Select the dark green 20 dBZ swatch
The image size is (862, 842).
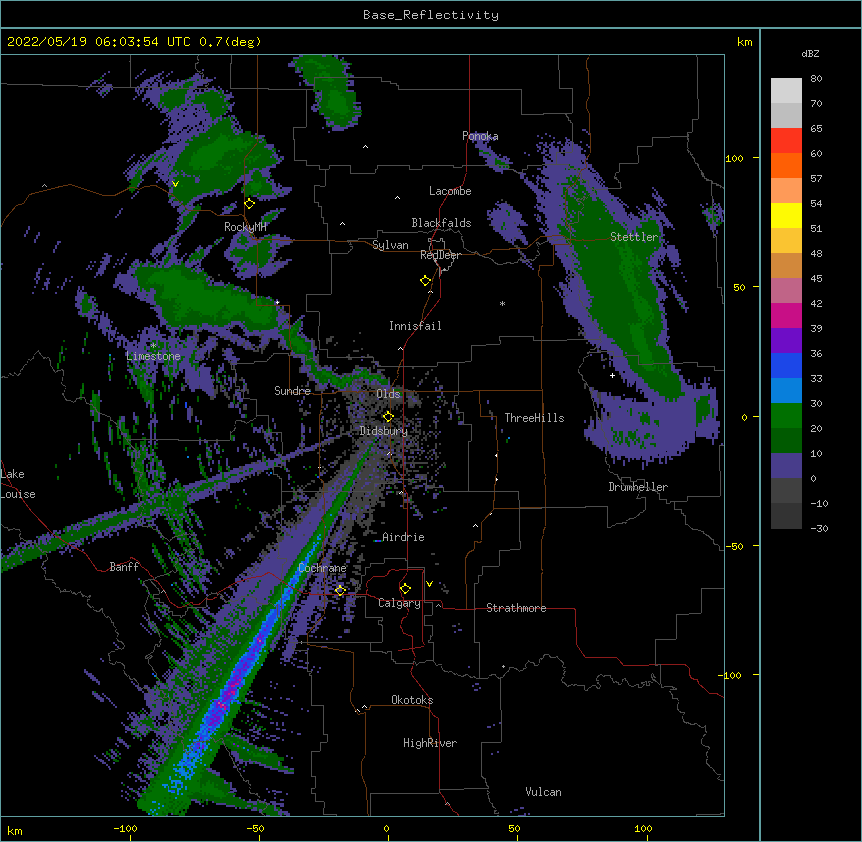(786, 441)
